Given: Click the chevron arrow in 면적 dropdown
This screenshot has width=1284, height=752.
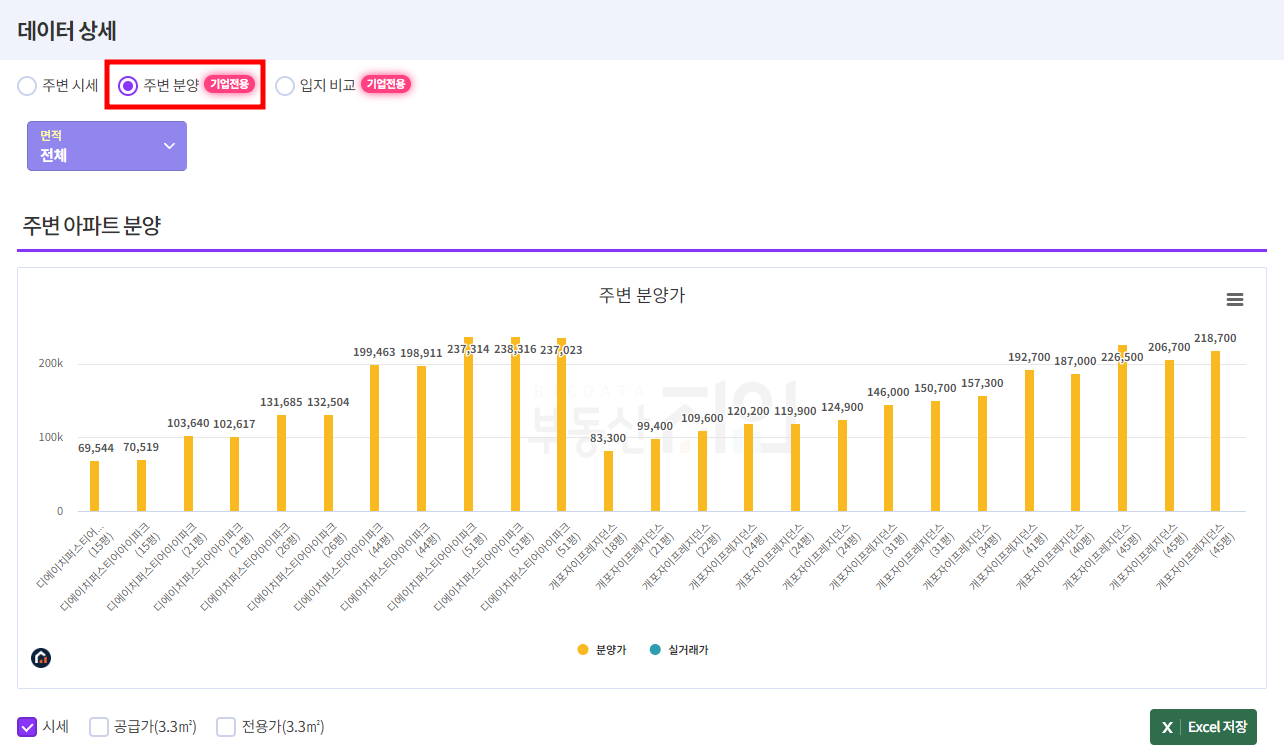Looking at the screenshot, I should 169,146.
